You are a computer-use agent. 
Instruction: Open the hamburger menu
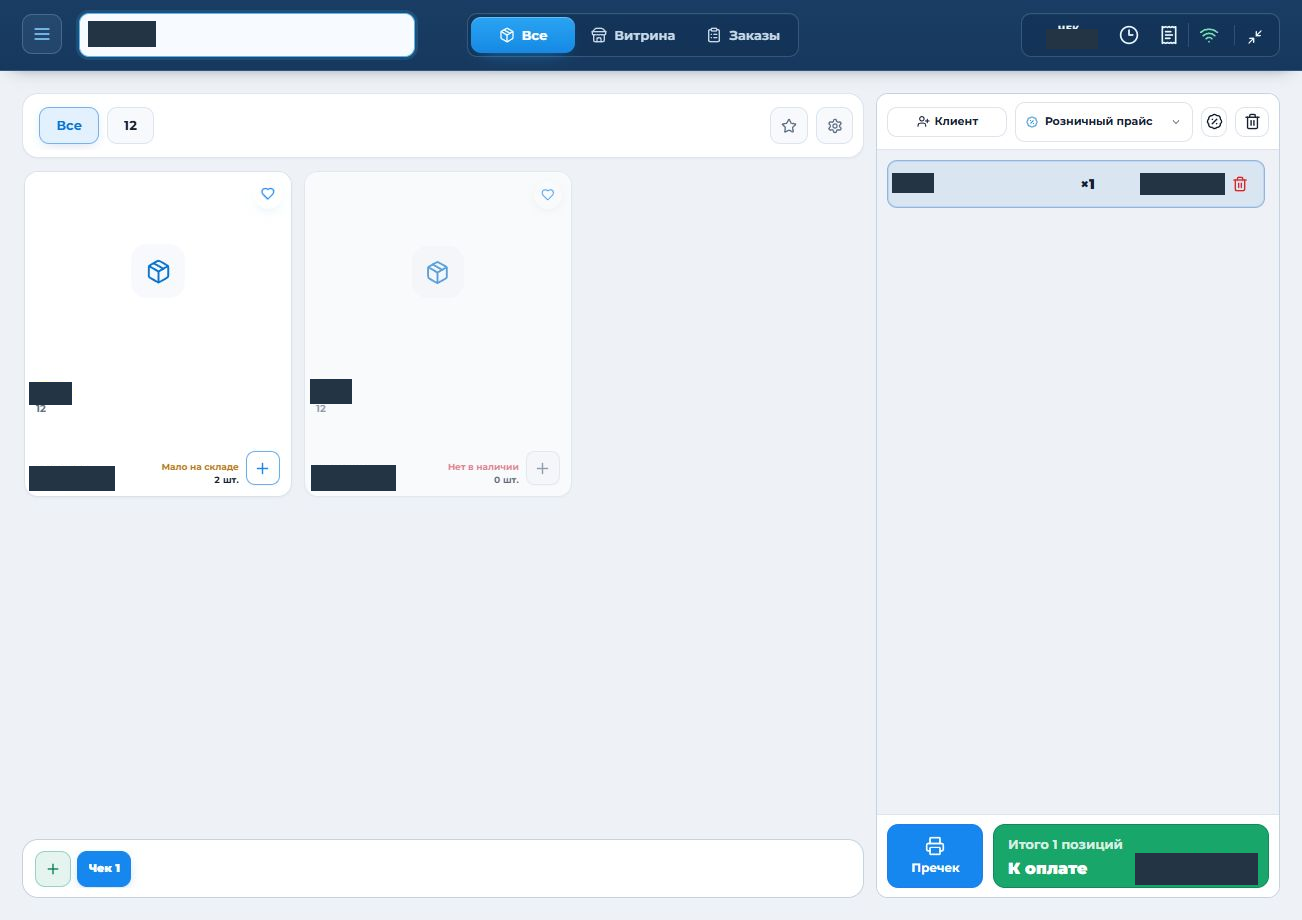point(42,35)
